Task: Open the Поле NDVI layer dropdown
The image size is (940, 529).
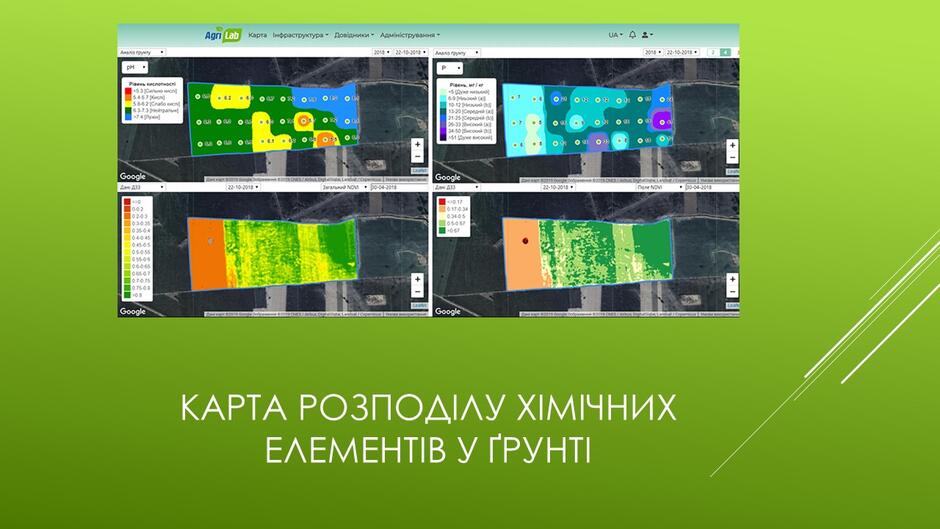Action: click(660, 187)
